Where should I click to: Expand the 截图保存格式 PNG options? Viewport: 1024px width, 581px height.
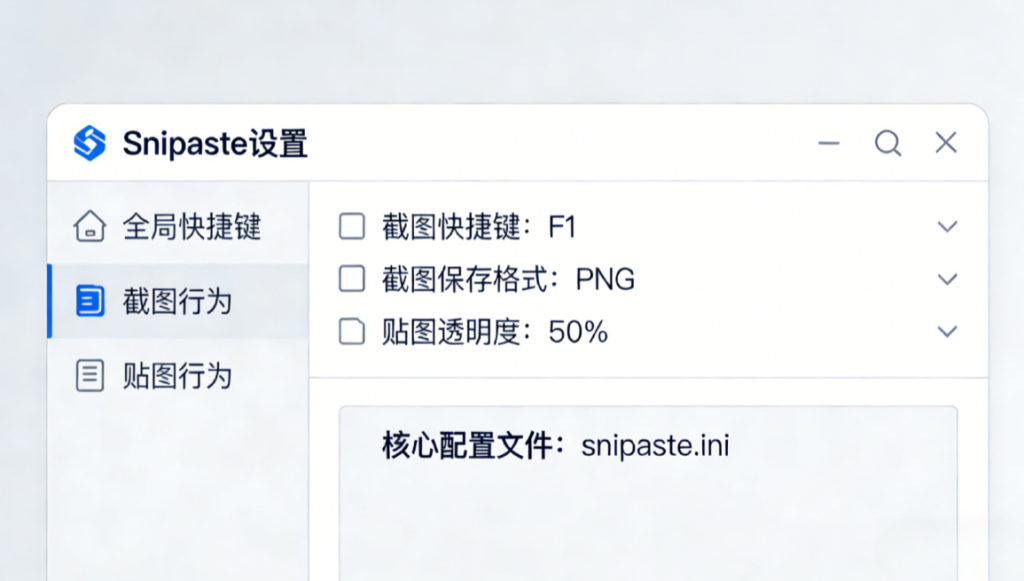click(x=946, y=279)
